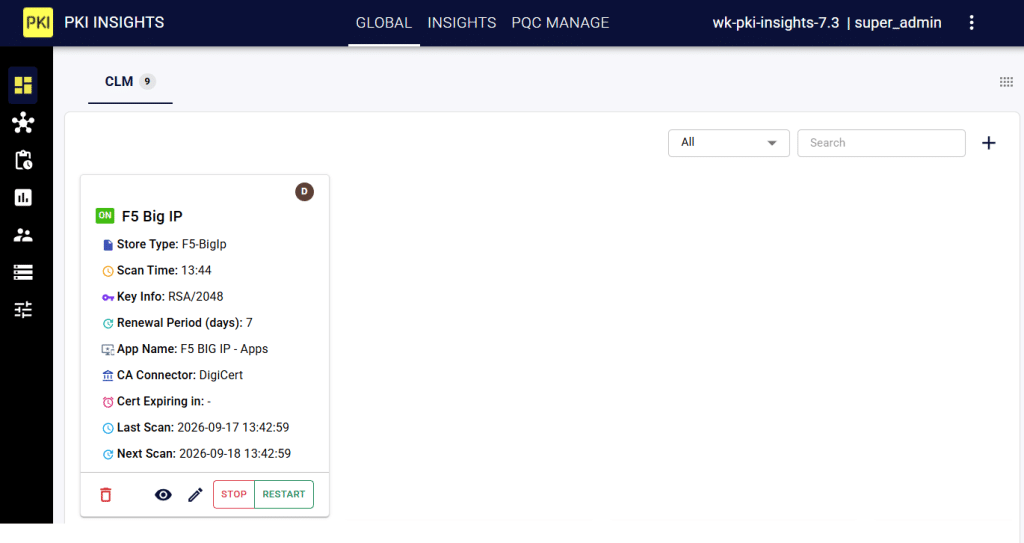Click the ON status badge
This screenshot has height=543, width=1024.
point(105,216)
